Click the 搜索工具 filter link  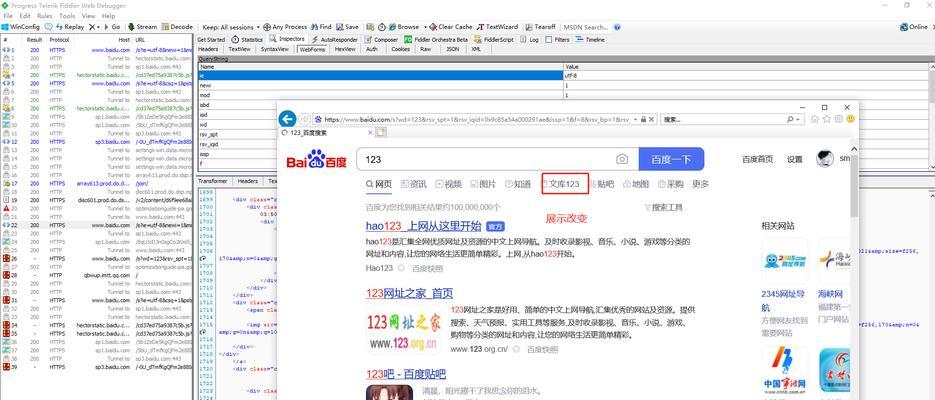(x=663, y=208)
